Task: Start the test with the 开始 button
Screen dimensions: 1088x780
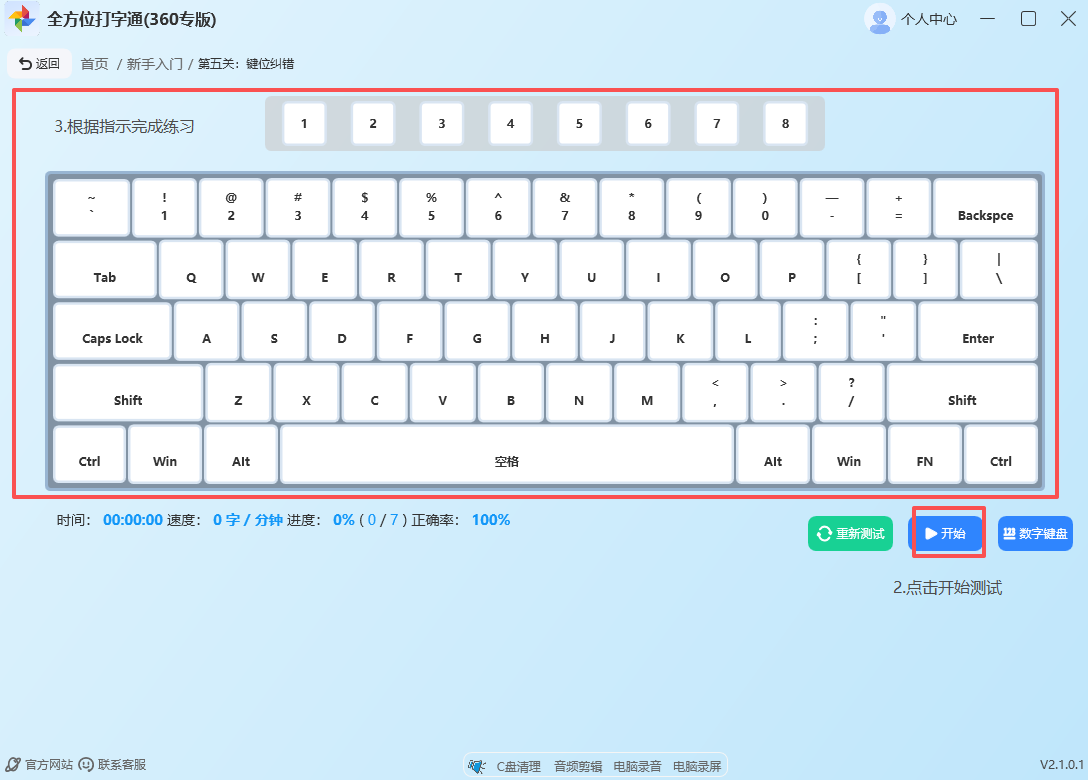Action: tap(945, 534)
